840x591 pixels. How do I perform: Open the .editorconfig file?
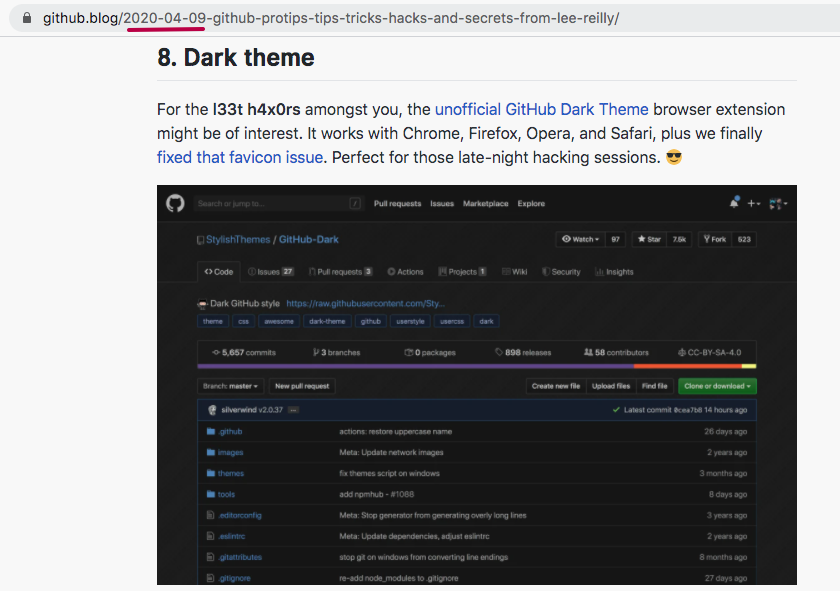240,515
